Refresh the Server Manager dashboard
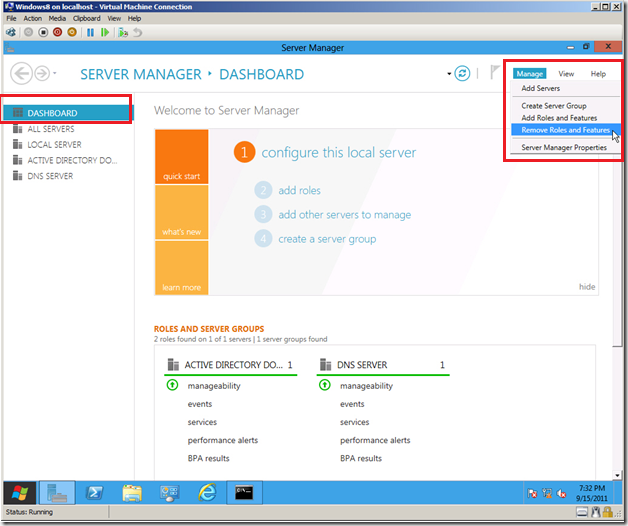628x526 pixels. (x=462, y=73)
